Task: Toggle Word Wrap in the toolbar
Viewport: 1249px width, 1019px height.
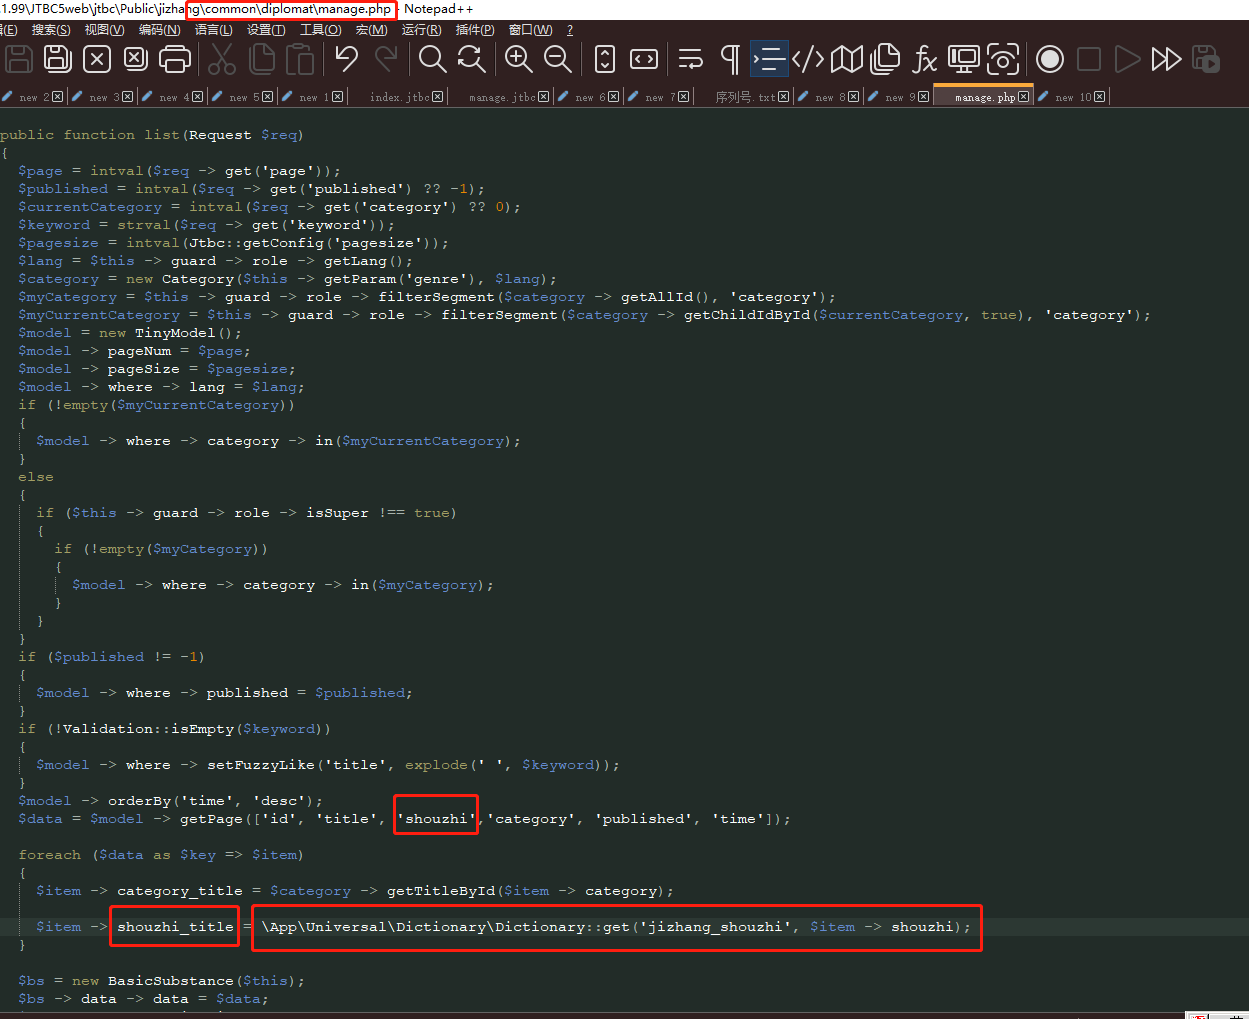Action: coord(690,59)
